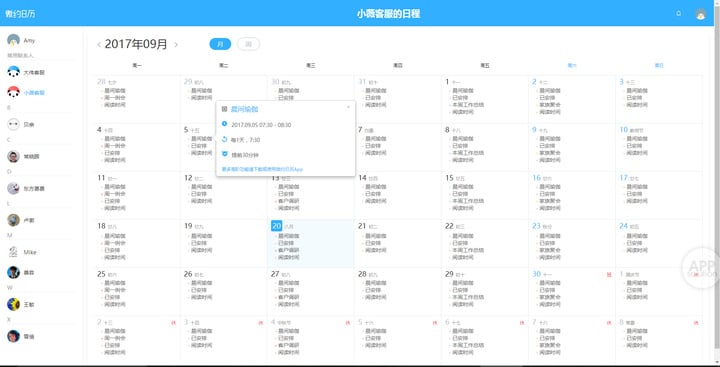
Task: Click the 微约日历 logo in header
Action: click(x=20, y=14)
